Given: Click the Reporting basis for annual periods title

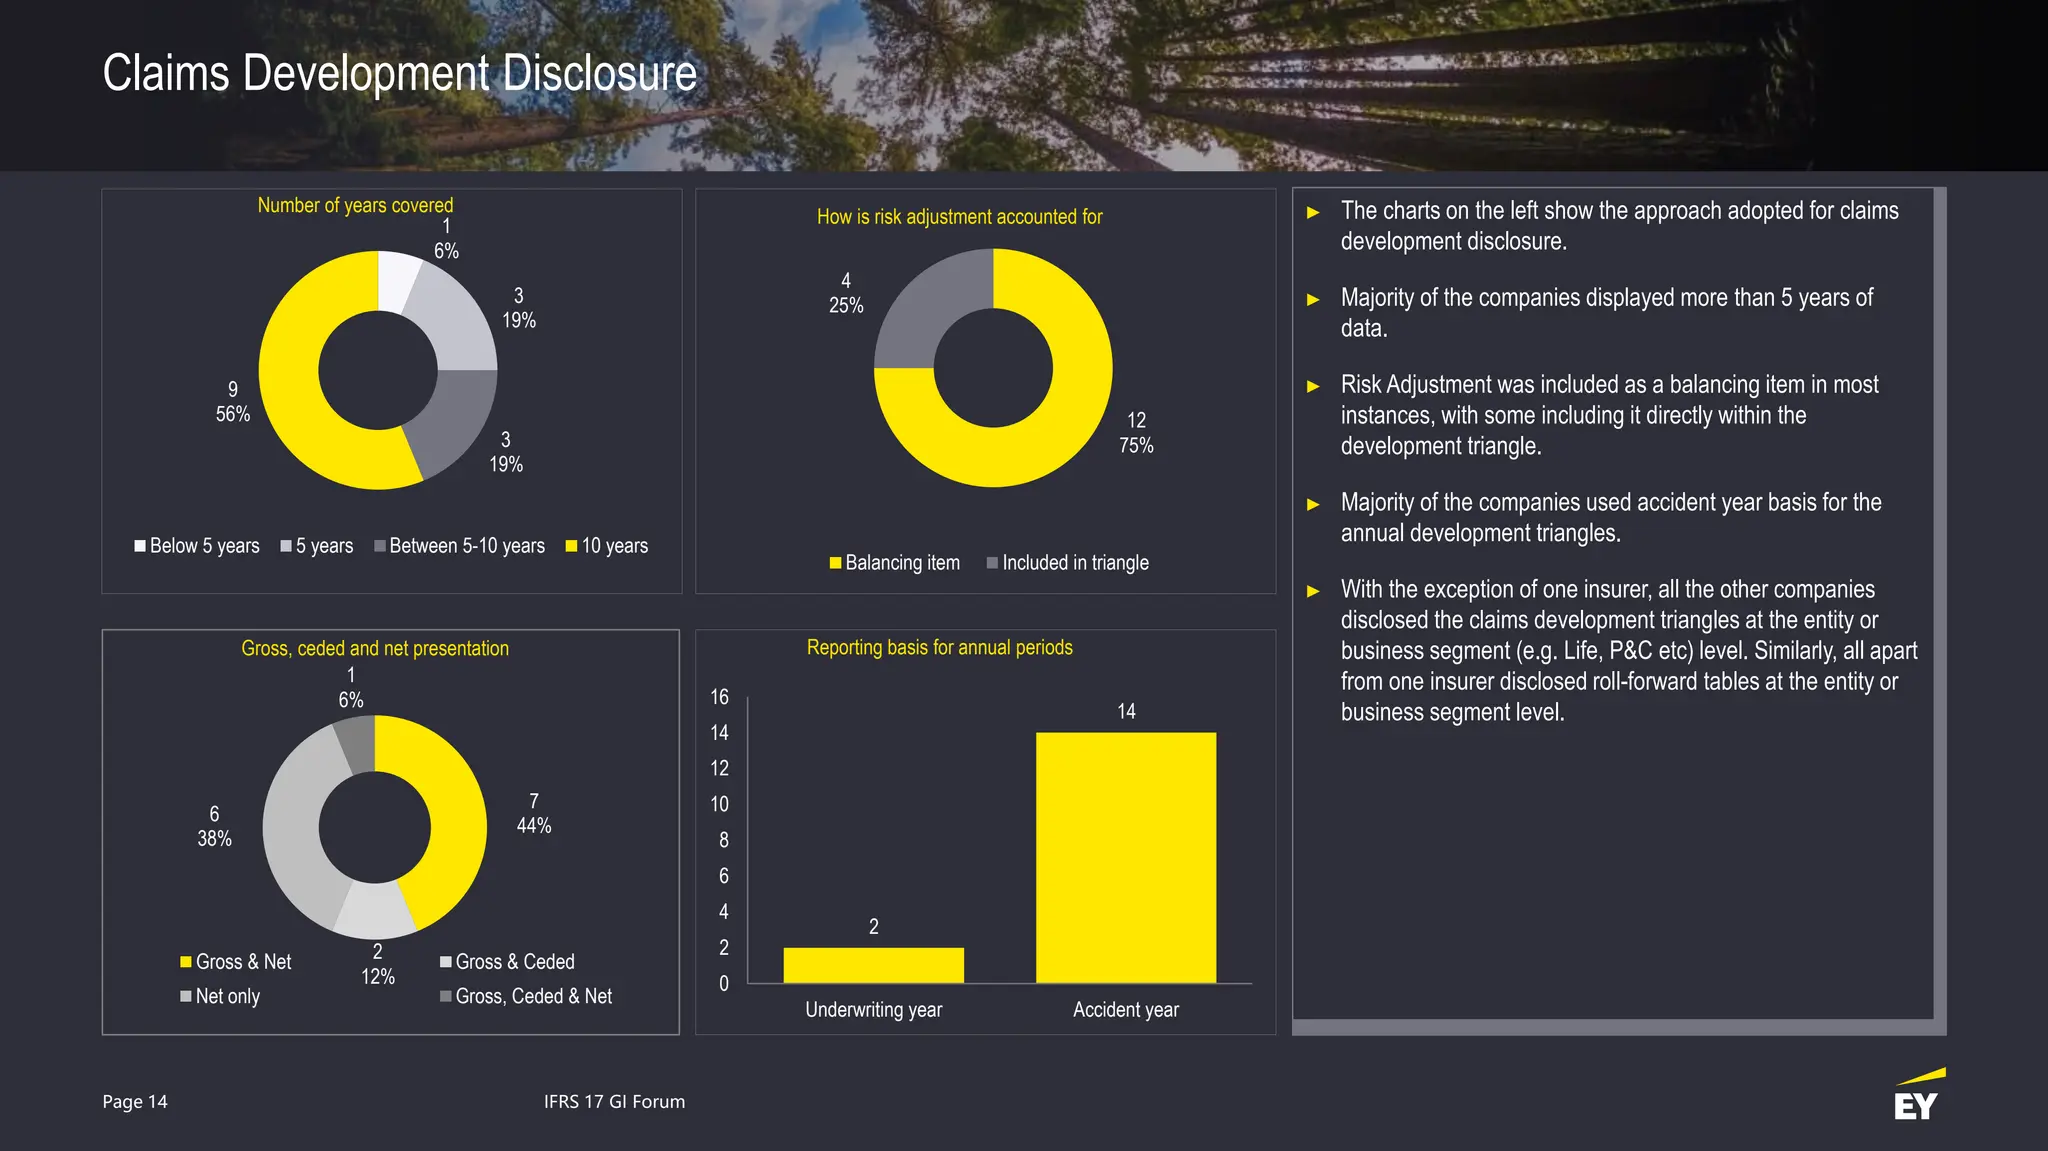Looking at the screenshot, I should click(939, 647).
